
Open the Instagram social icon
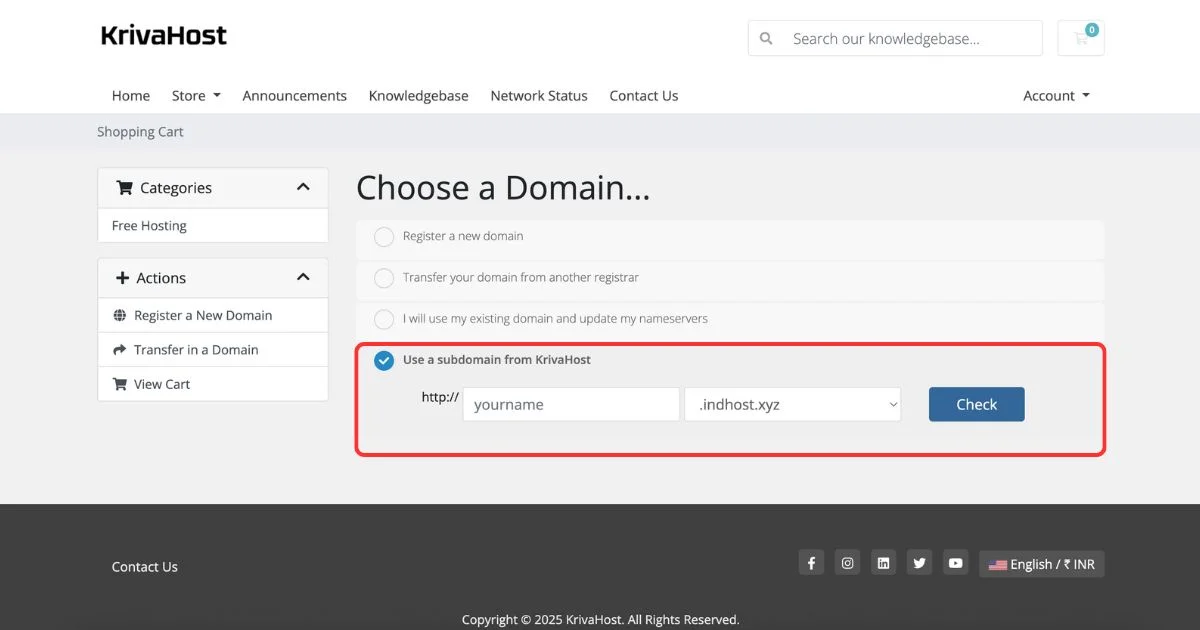(847, 563)
